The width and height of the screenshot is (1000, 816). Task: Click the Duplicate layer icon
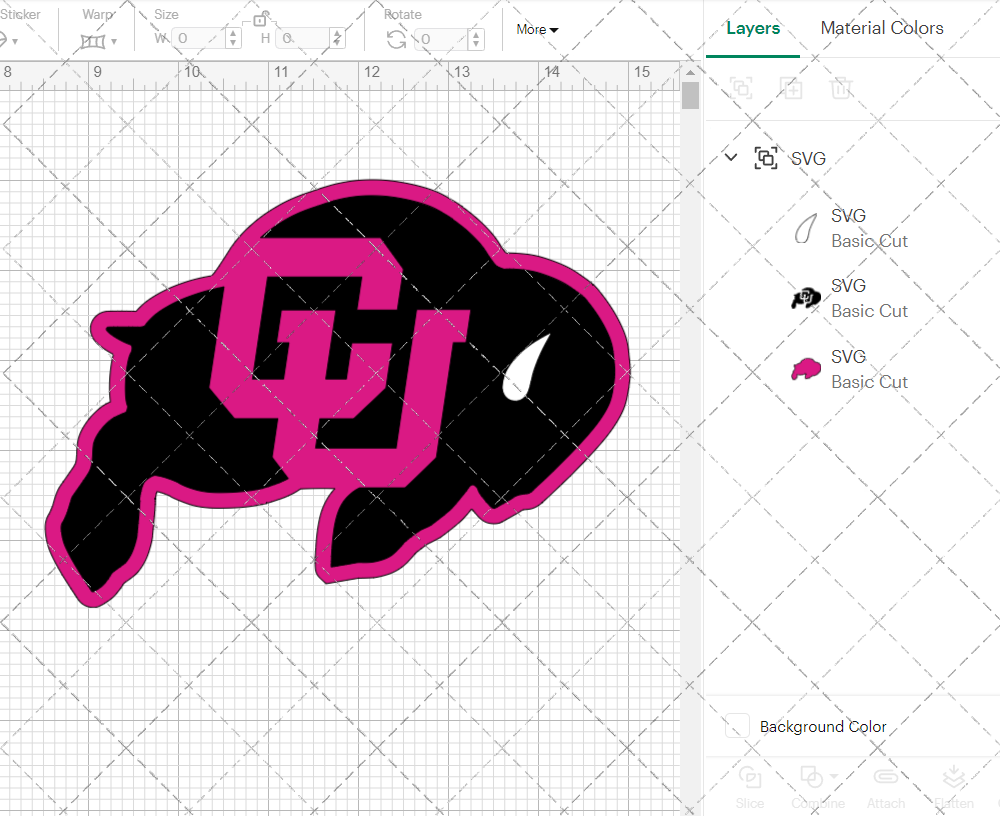(791, 87)
